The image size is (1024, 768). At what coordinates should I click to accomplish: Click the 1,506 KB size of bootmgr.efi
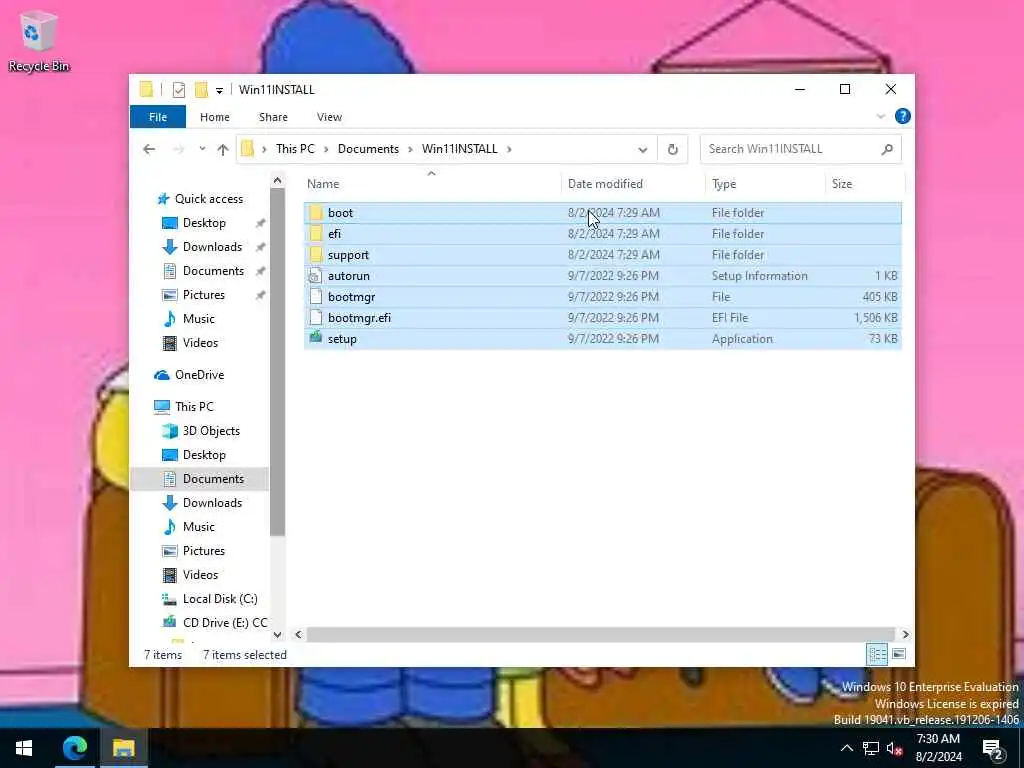coord(875,318)
